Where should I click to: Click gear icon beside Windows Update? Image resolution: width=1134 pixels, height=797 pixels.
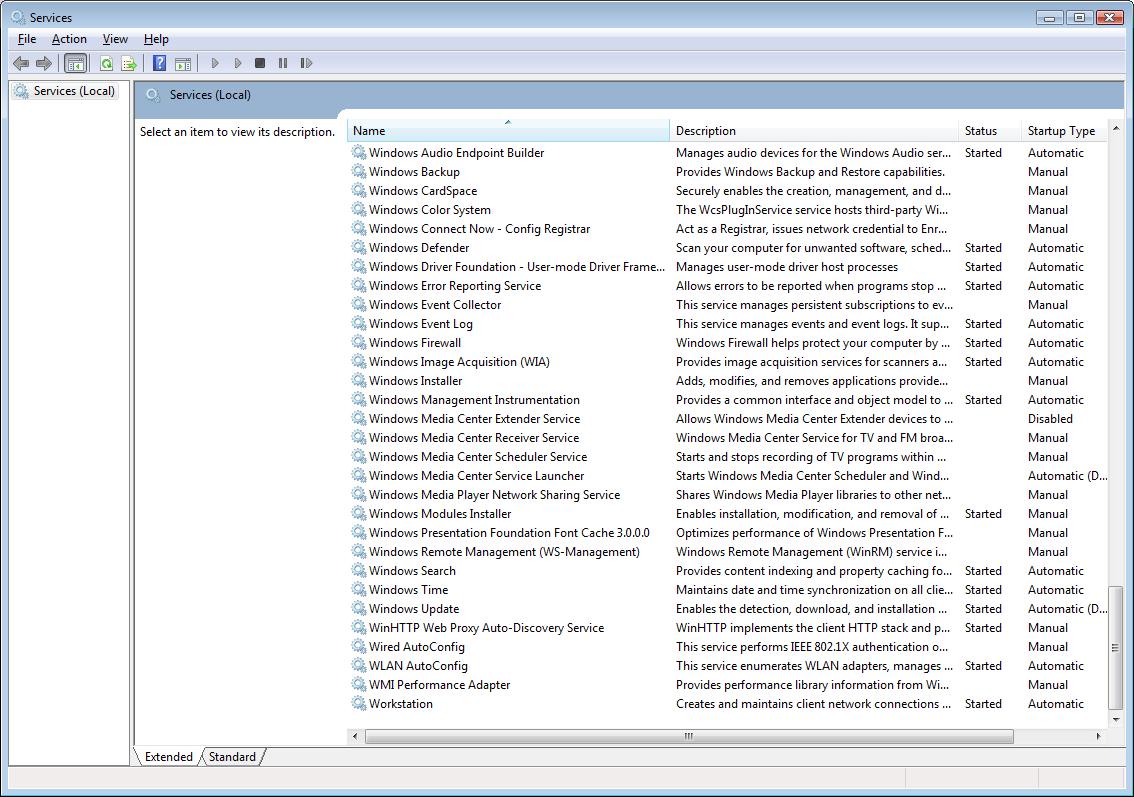click(x=359, y=608)
